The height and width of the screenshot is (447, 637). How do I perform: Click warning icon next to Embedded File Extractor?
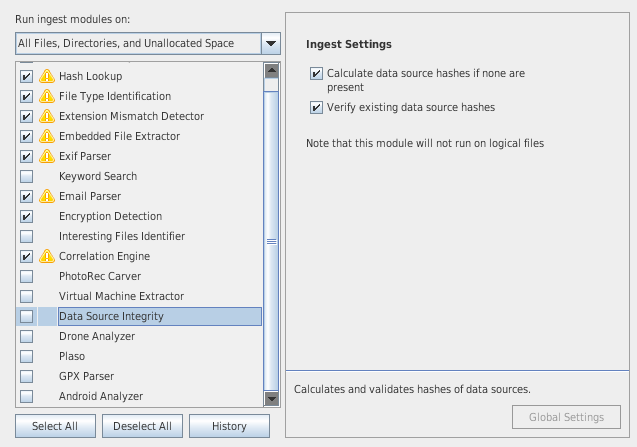[x=46, y=137]
